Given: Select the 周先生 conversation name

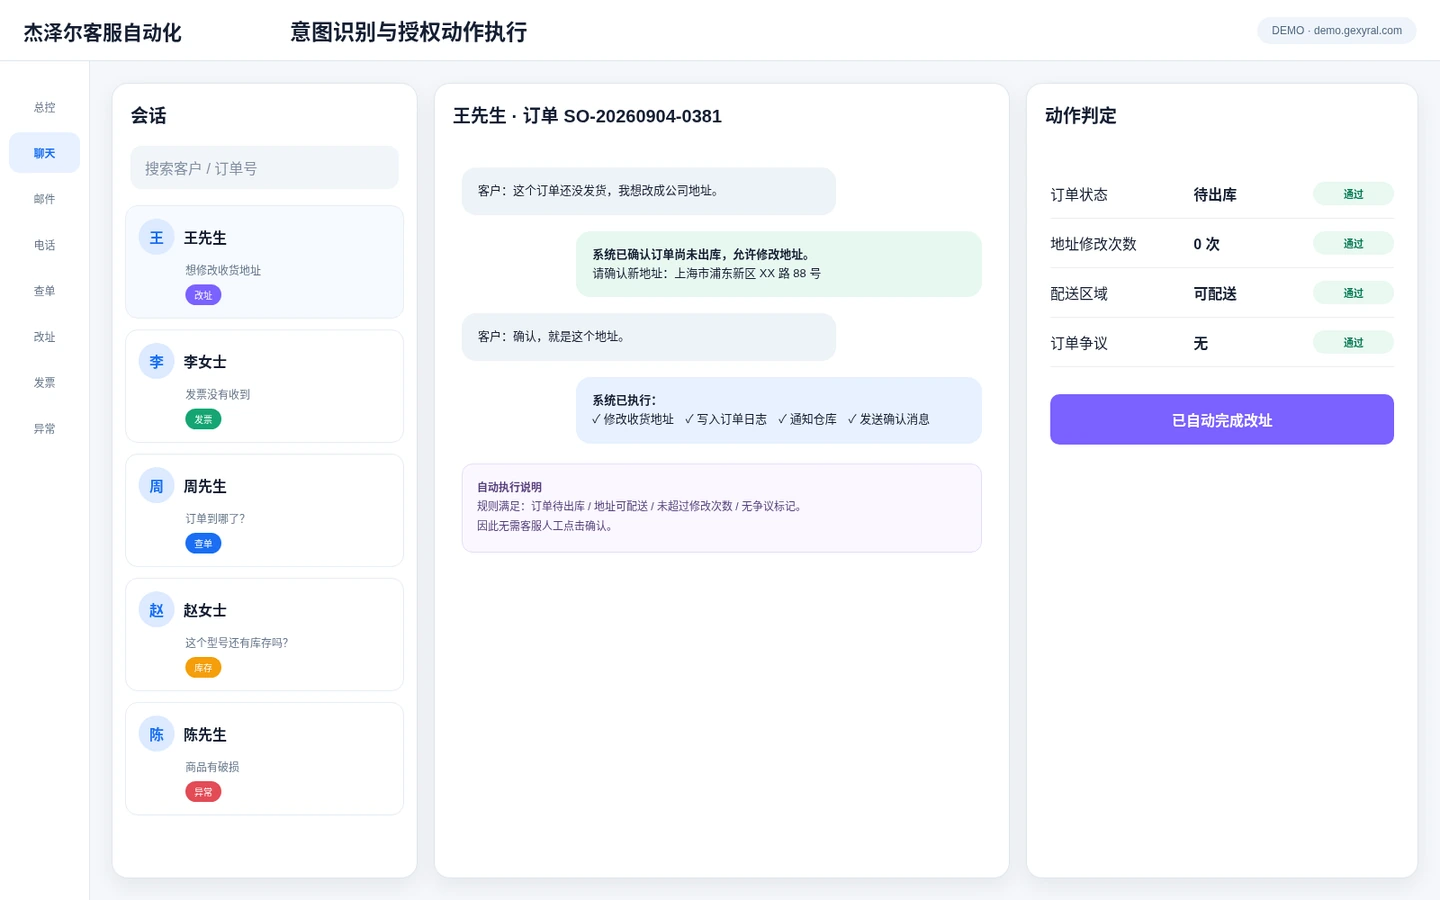Looking at the screenshot, I should 205,486.
